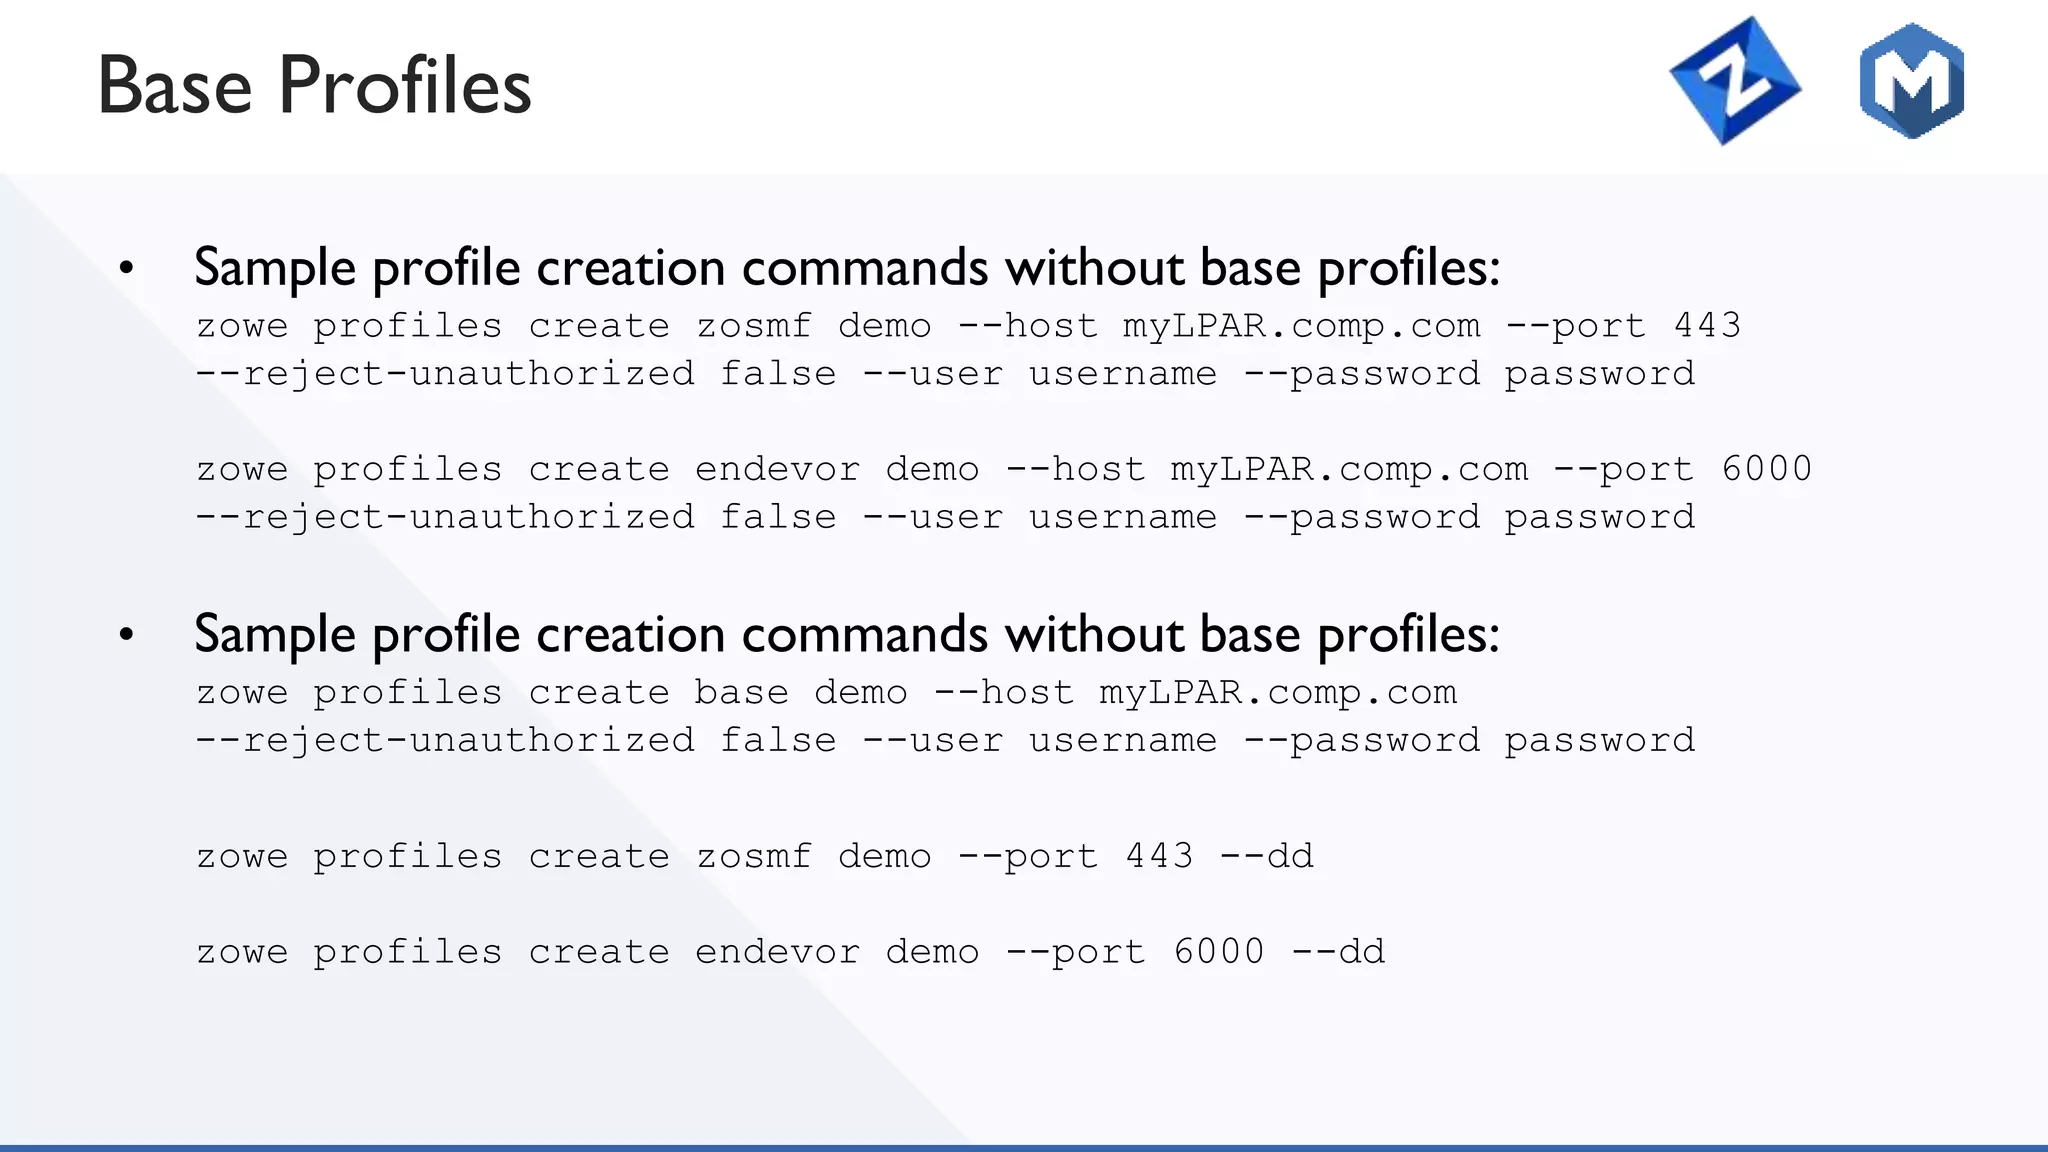Click the zosmf command line with --host myLPAR.comp.com
Screen dimensions: 2048x1152
[x=968, y=326]
